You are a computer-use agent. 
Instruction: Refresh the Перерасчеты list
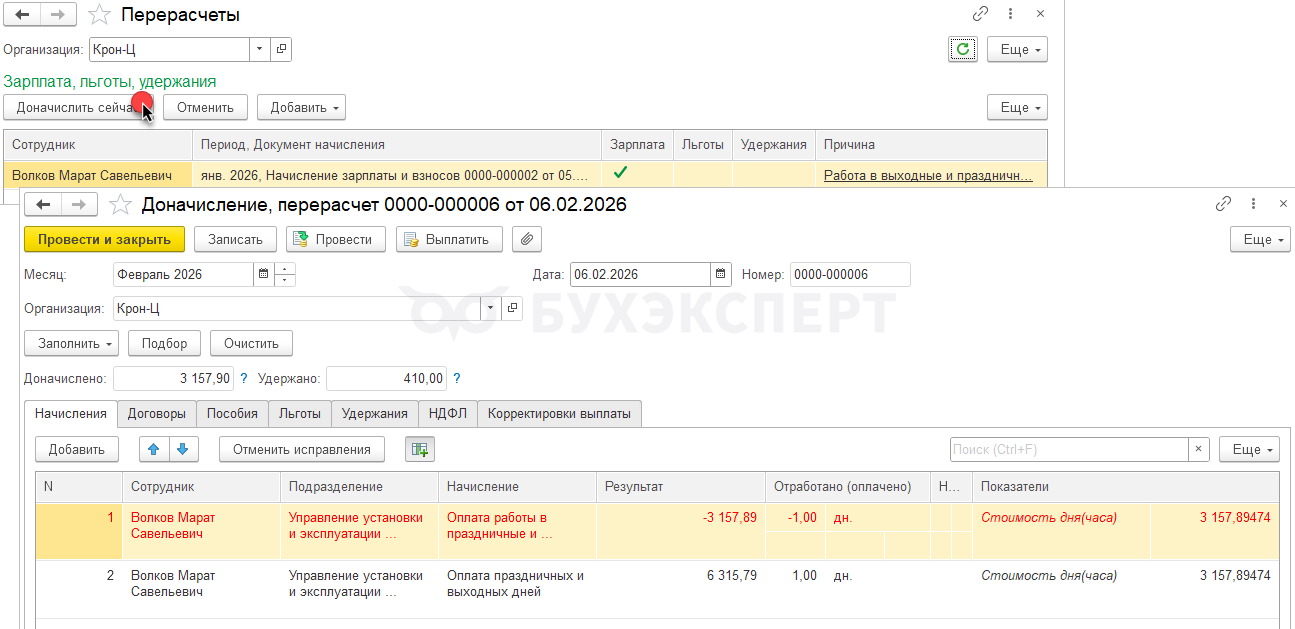point(962,49)
